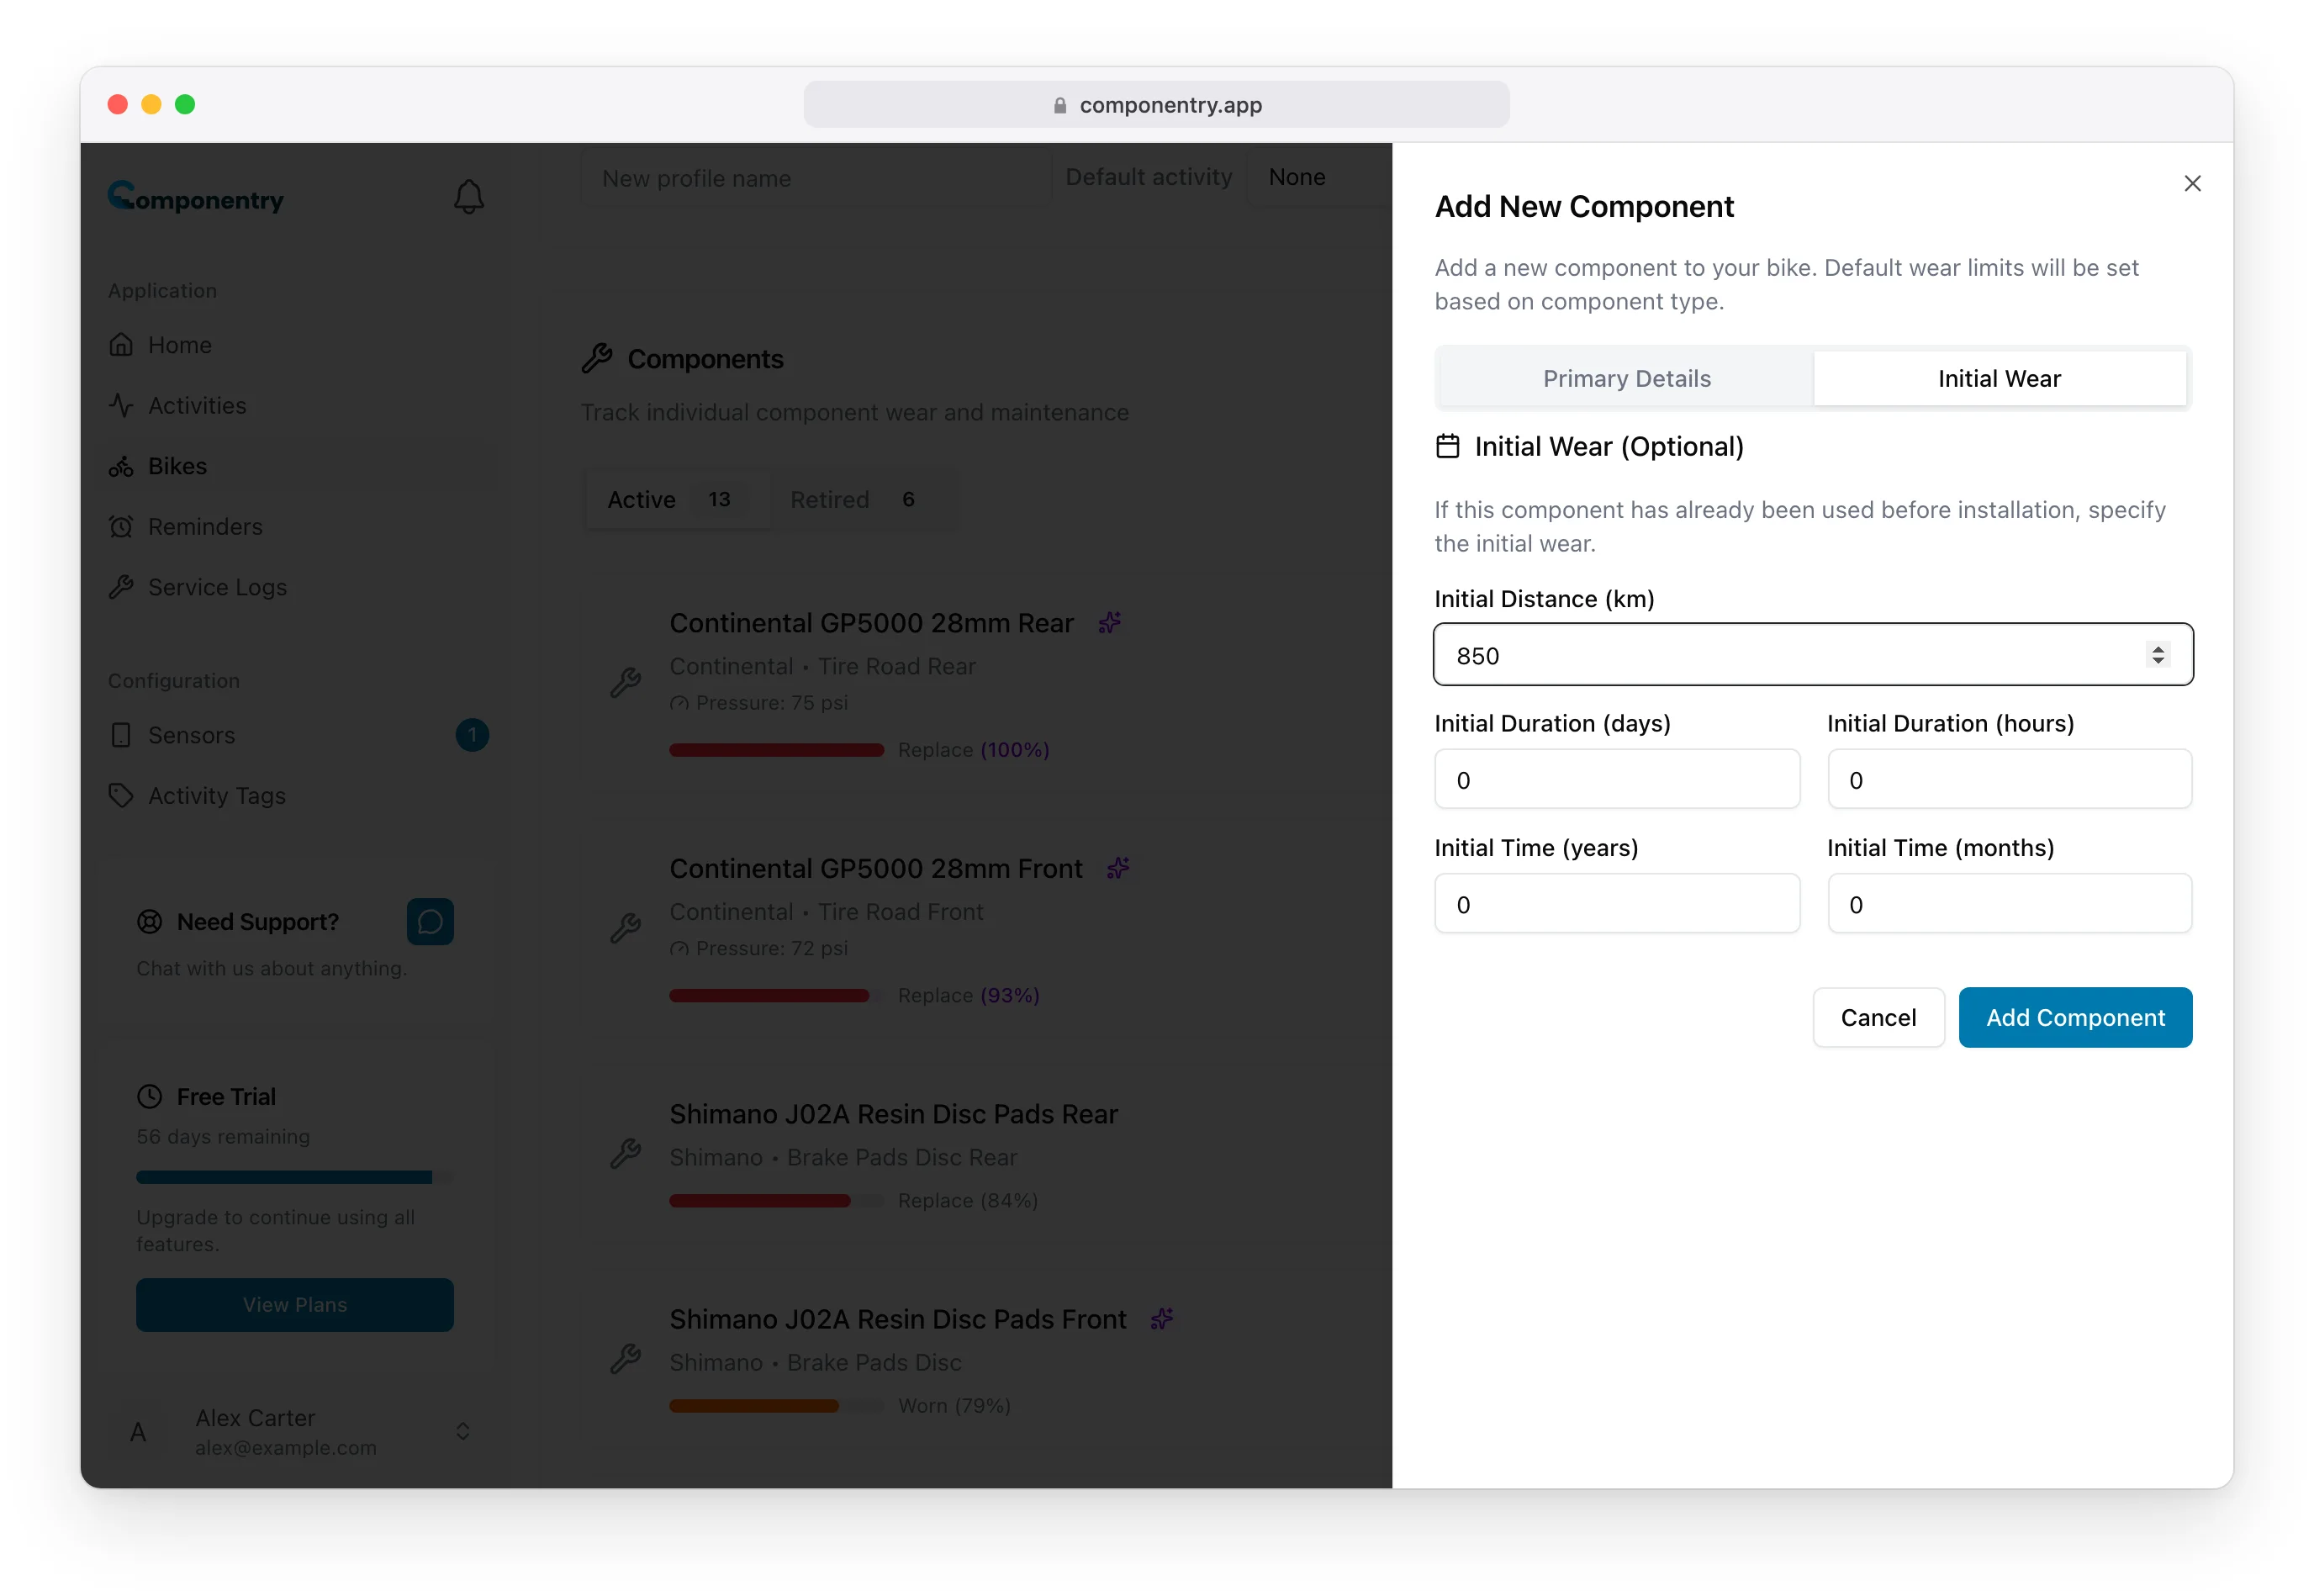Show the Active components tab
The image size is (2314, 1596).
click(x=678, y=499)
